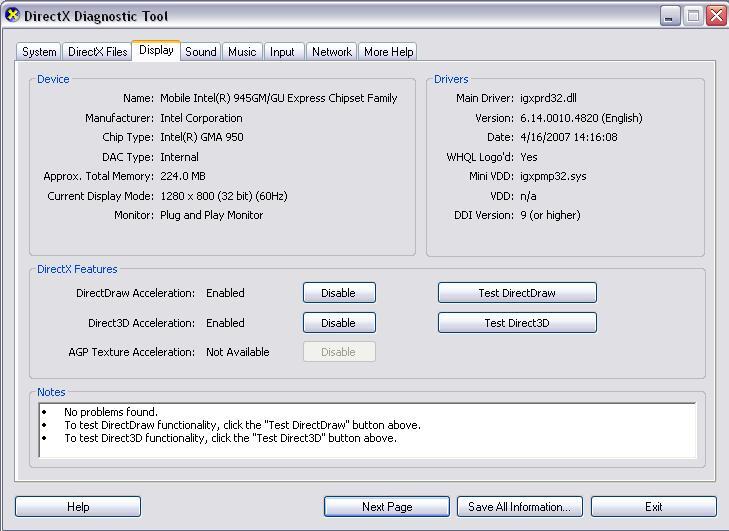Run the Test DirectDraw button

coord(517,293)
